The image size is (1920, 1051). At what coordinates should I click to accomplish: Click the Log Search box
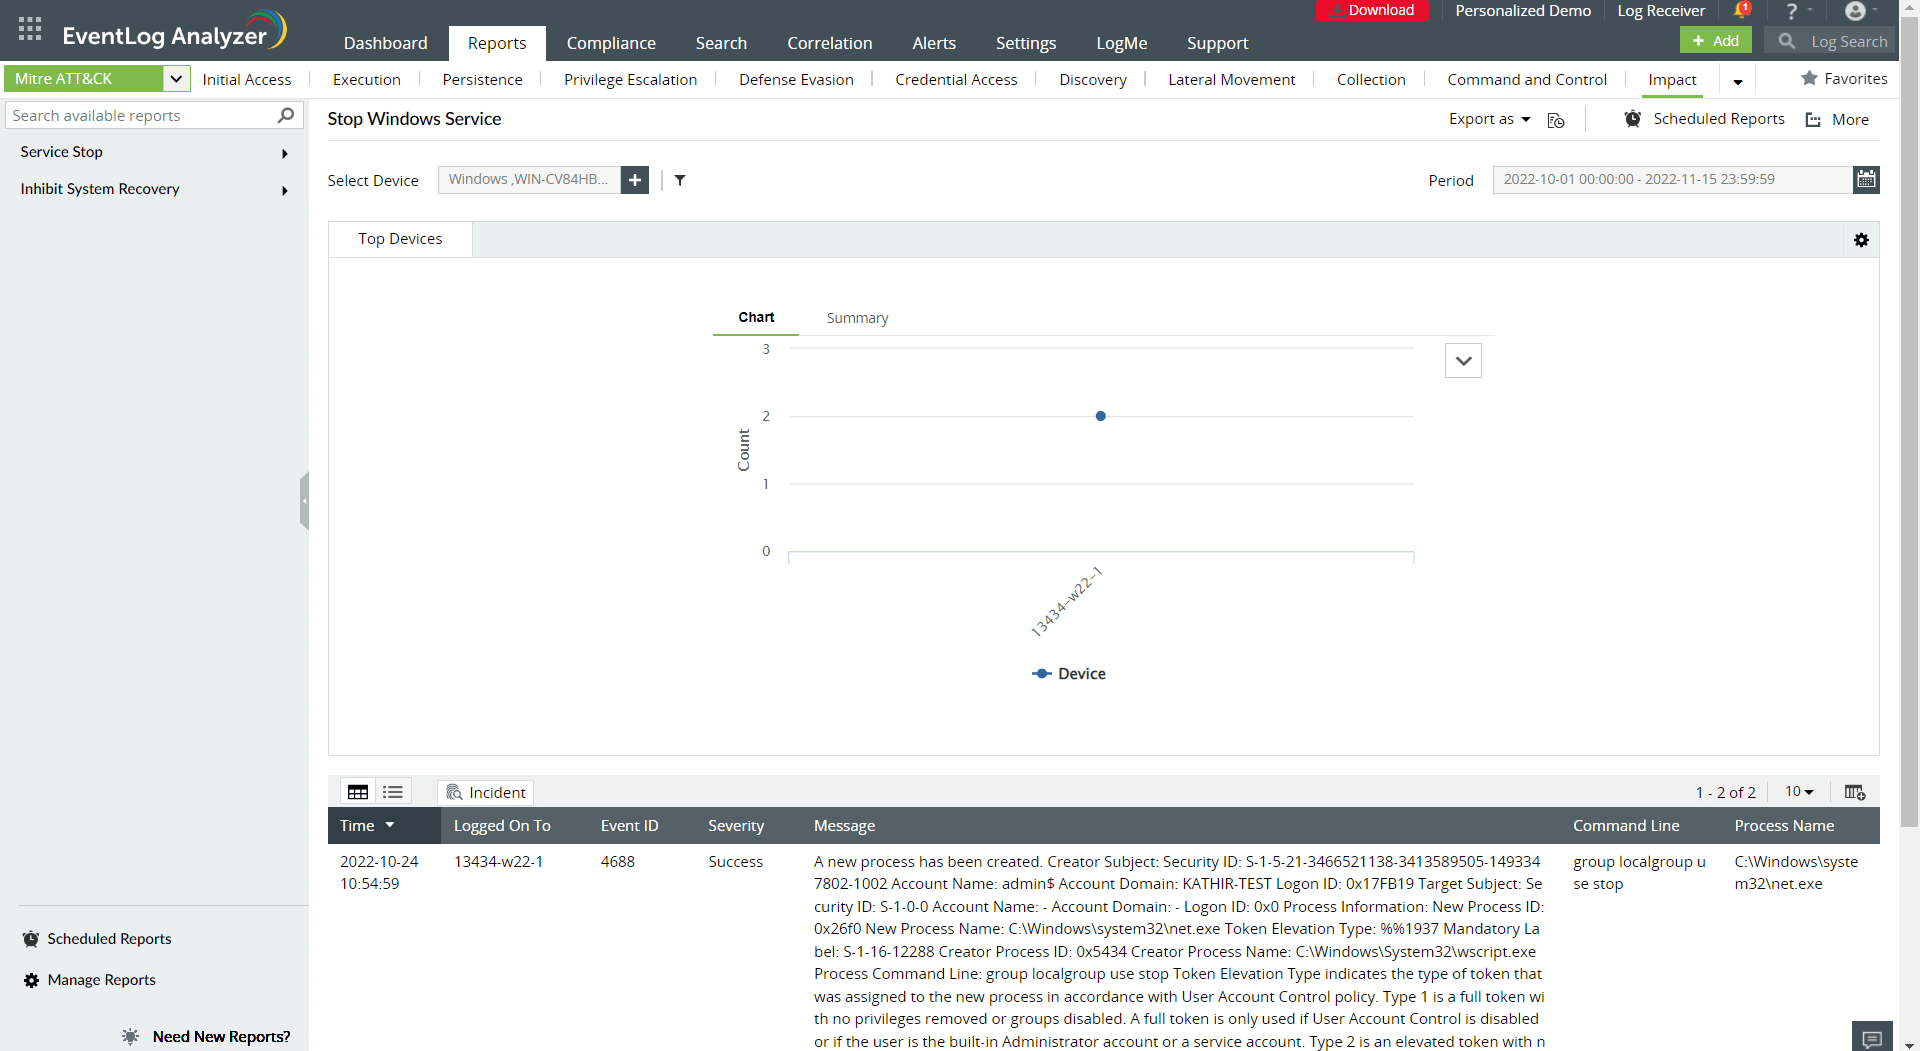pos(1830,41)
